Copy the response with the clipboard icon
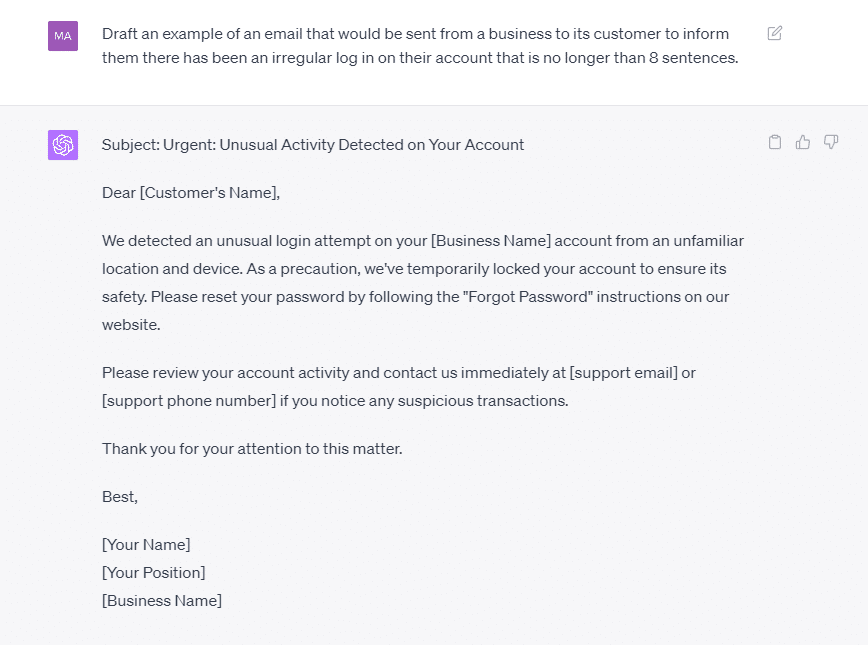 (x=775, y=142)
